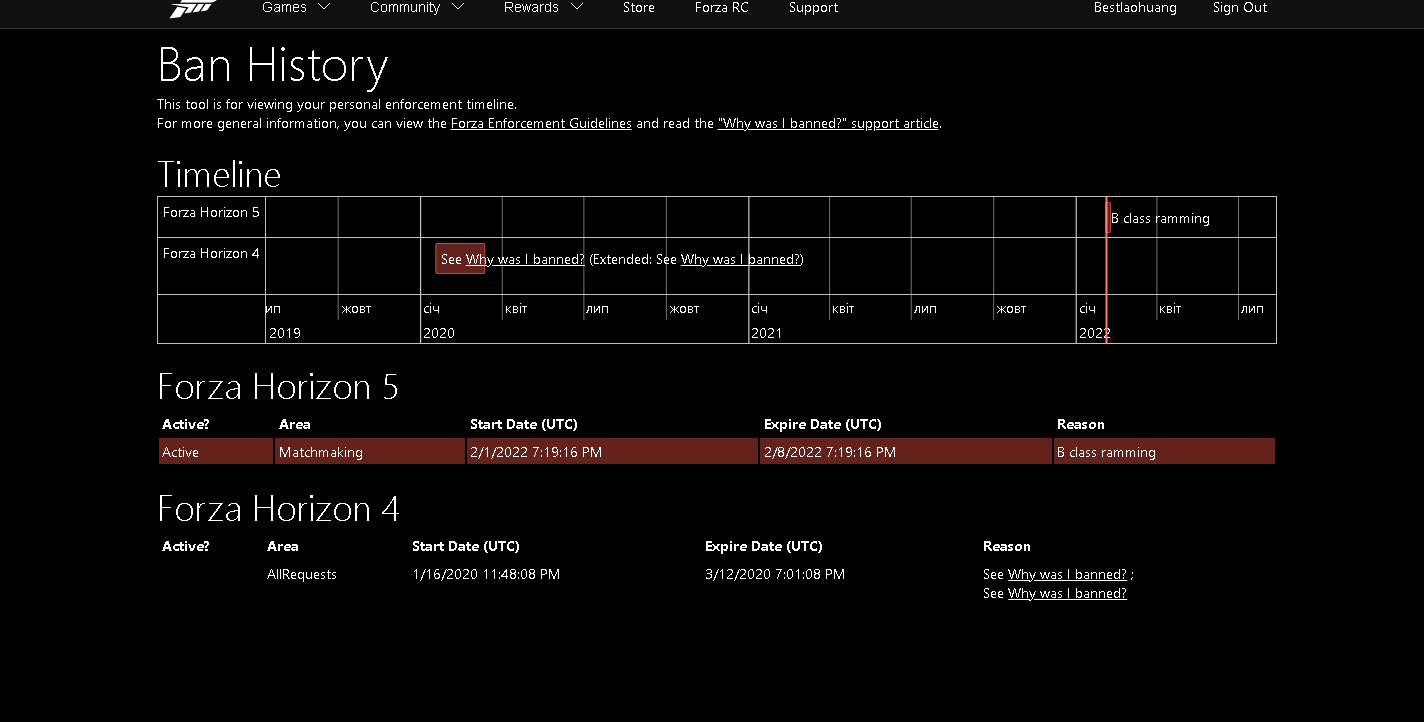The height and width of the screenshot is (722, 1424).
Task: Open the extended "Why was I banned?" timeline link
Action: tap(741, 260)
